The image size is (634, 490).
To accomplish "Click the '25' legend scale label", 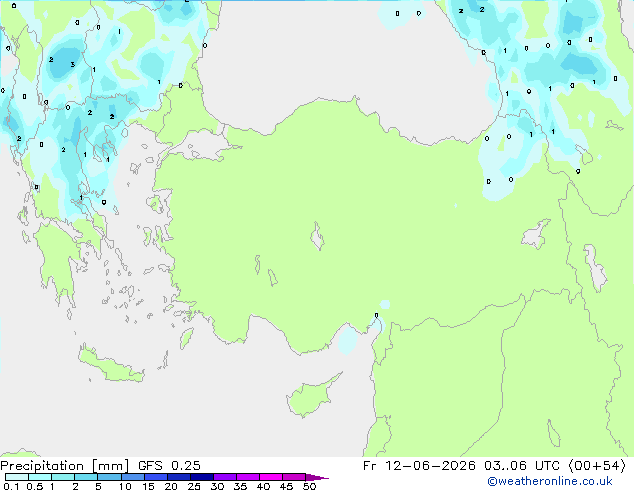I will (194, 486).
